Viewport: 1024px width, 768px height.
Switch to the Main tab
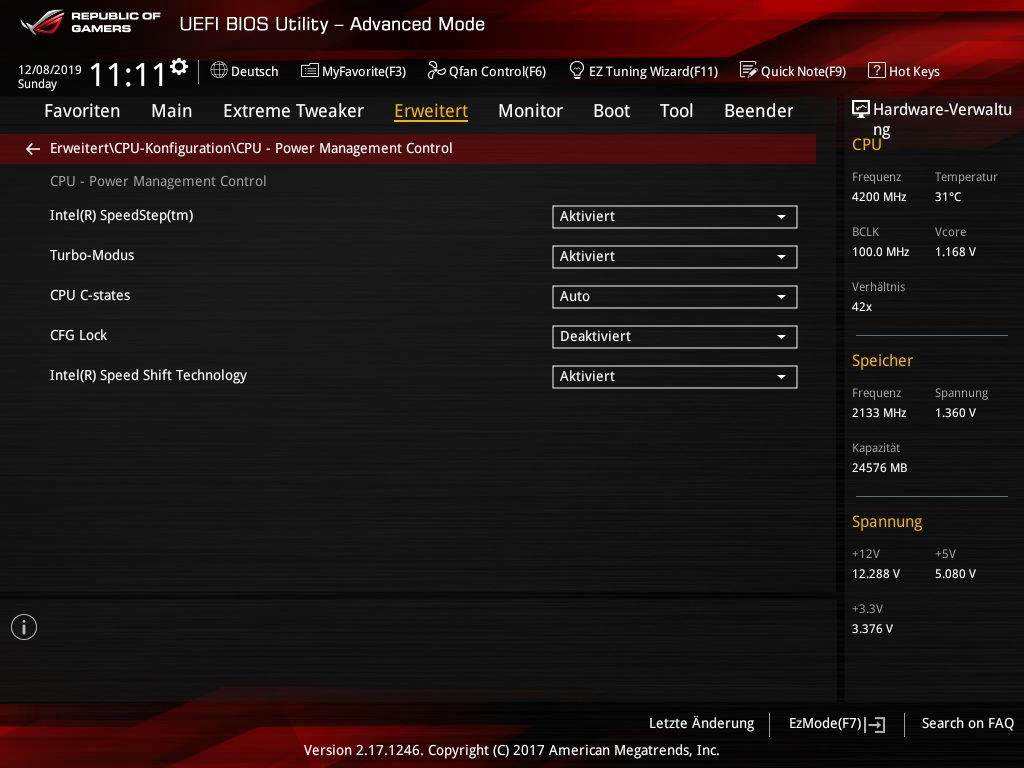click(172, 111)
